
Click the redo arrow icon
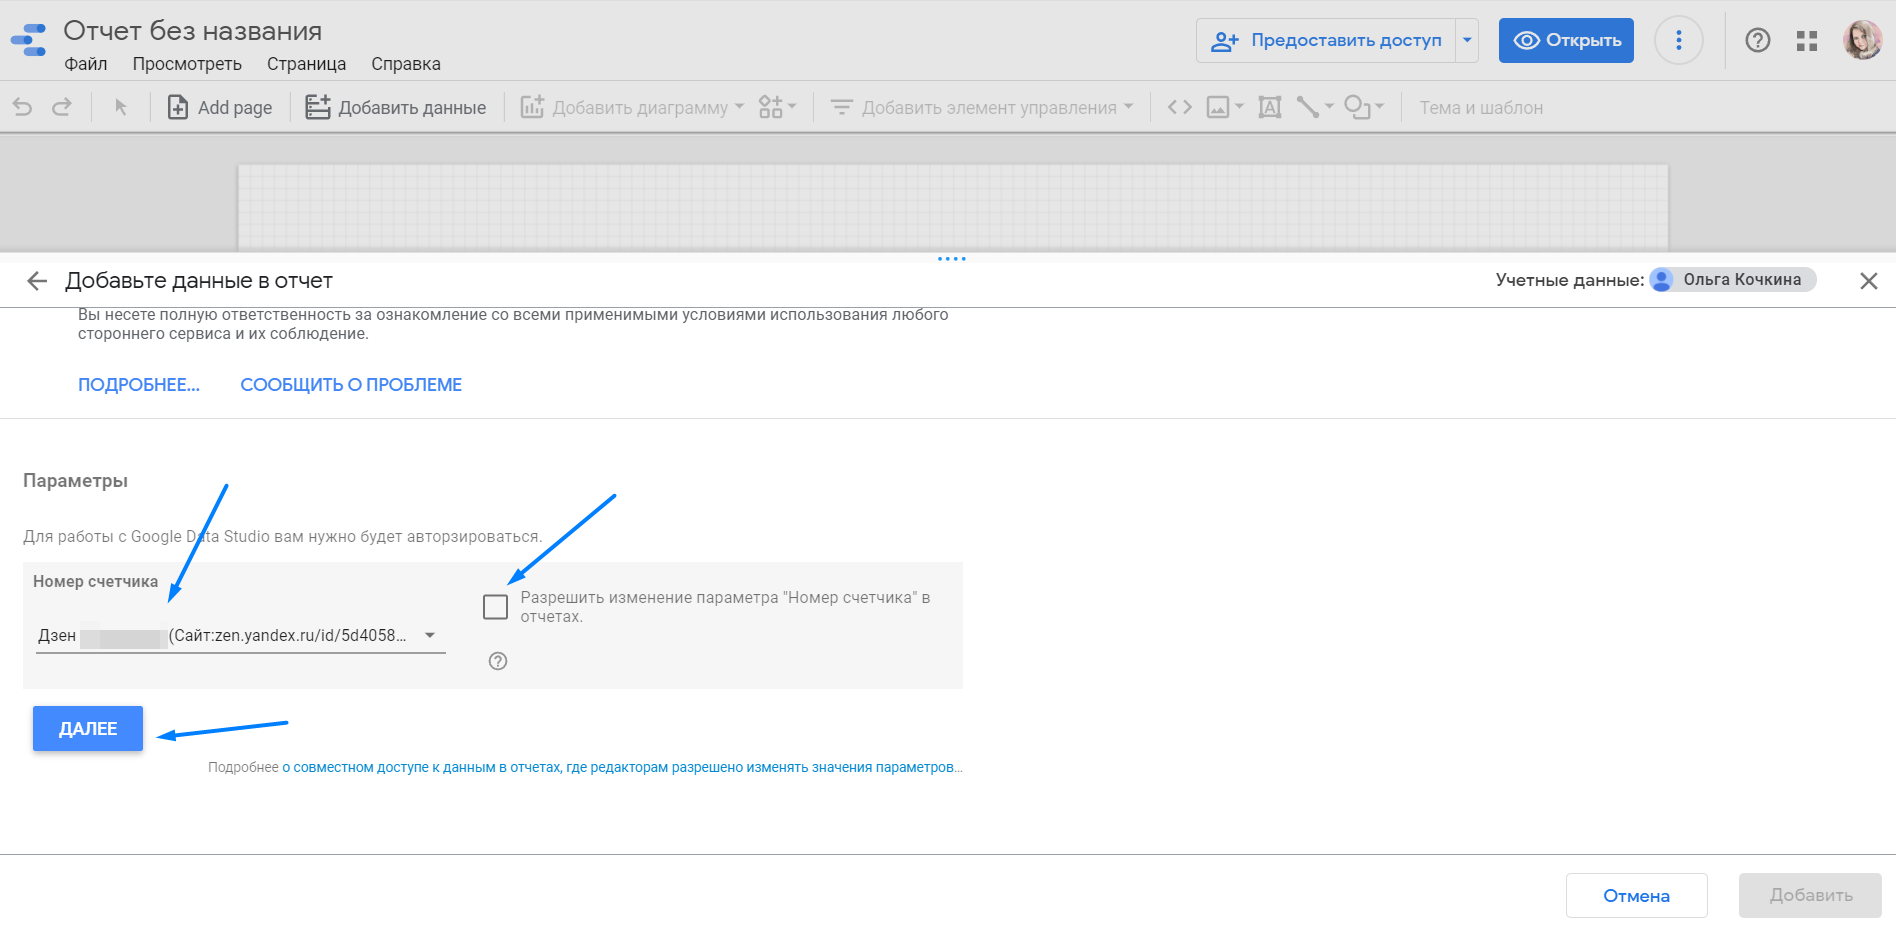click(62, 107)
